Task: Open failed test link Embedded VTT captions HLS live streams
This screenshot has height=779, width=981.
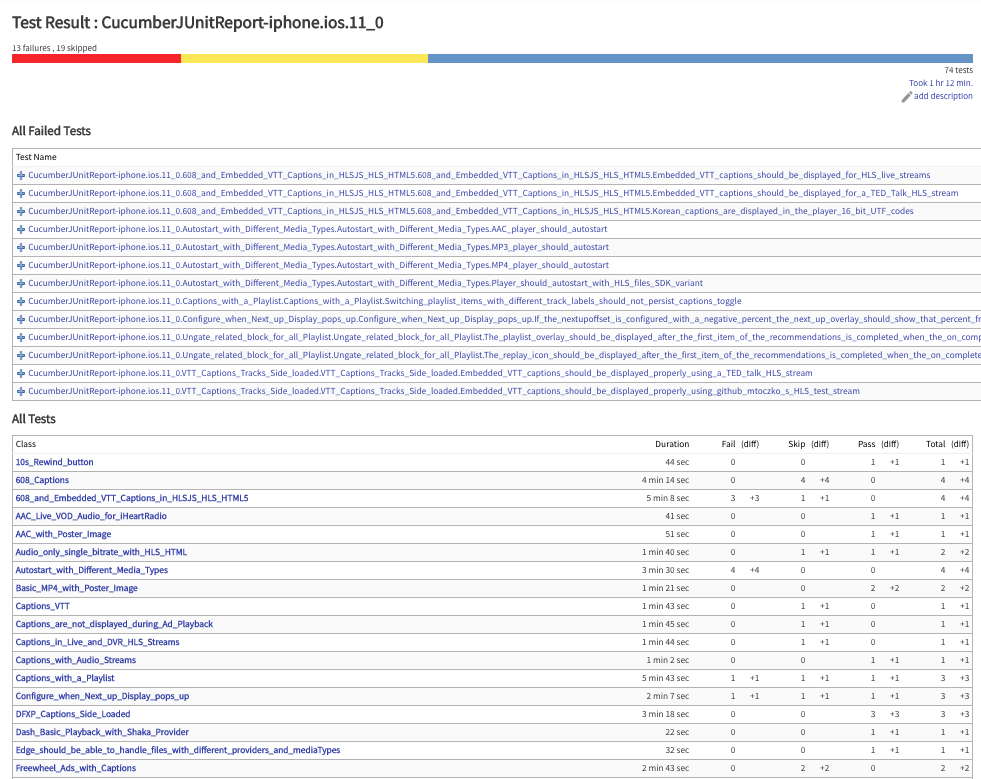Action: point(479,175)
